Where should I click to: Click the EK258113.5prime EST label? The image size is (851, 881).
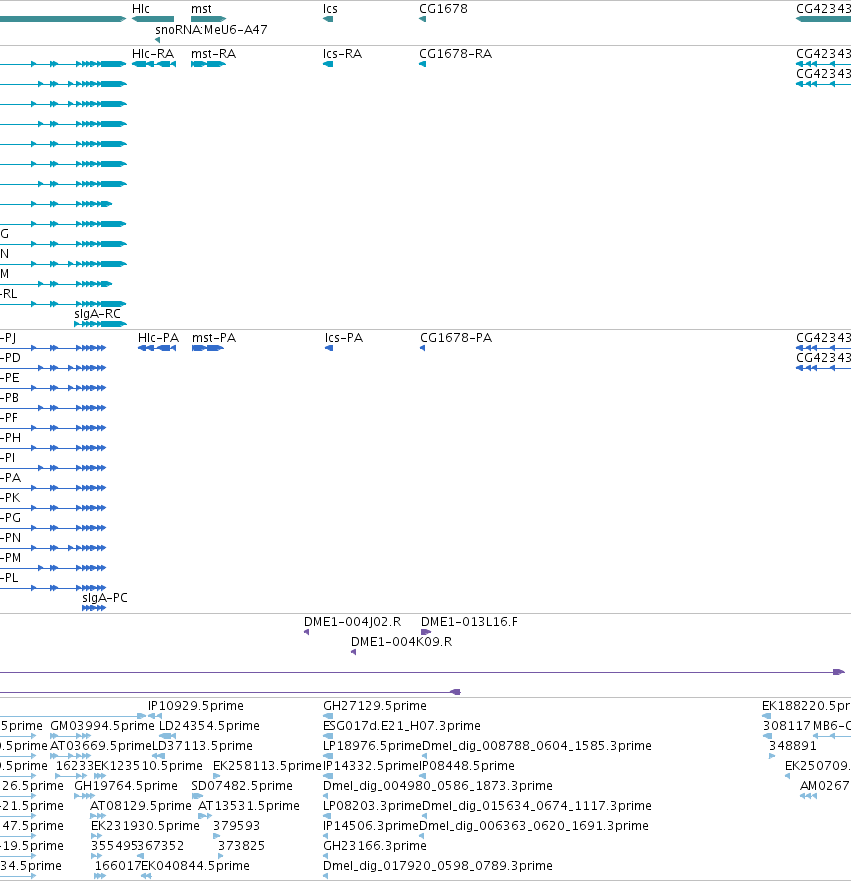point(267,766)
